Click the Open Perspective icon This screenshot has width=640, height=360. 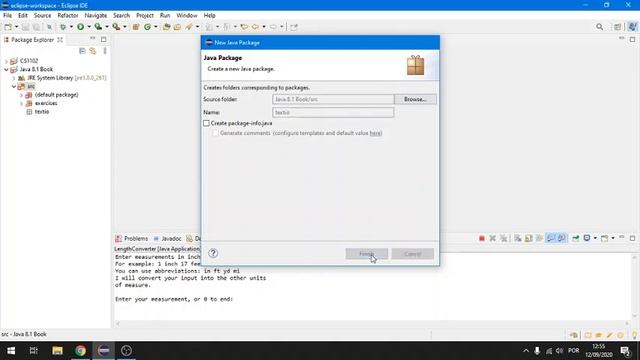tap(618, 27)
